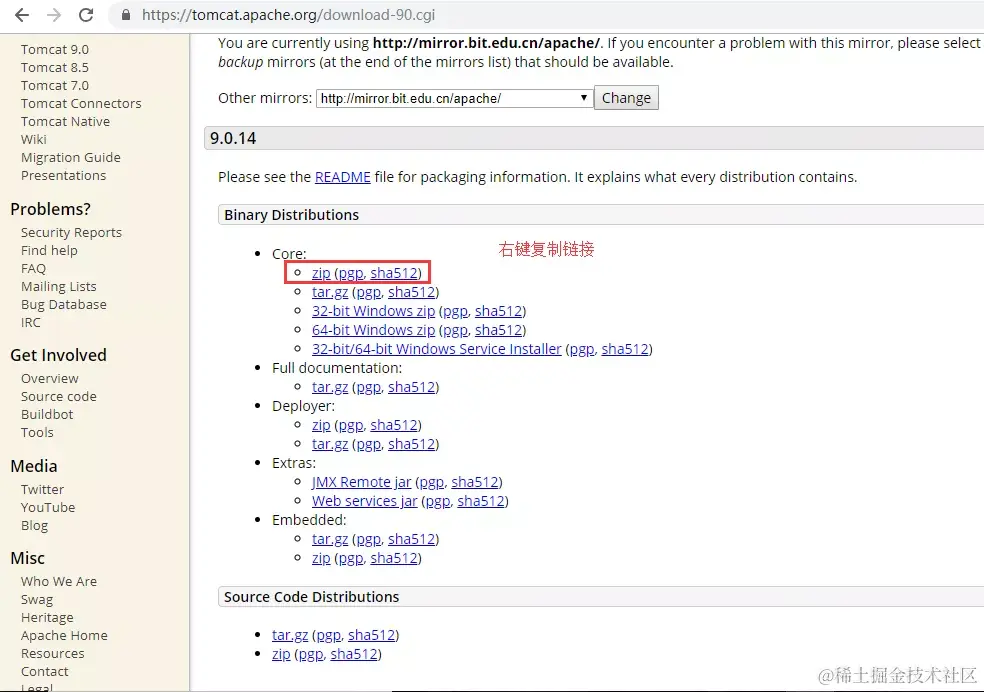Open Apache Home sidebar link

coord(64,636)
